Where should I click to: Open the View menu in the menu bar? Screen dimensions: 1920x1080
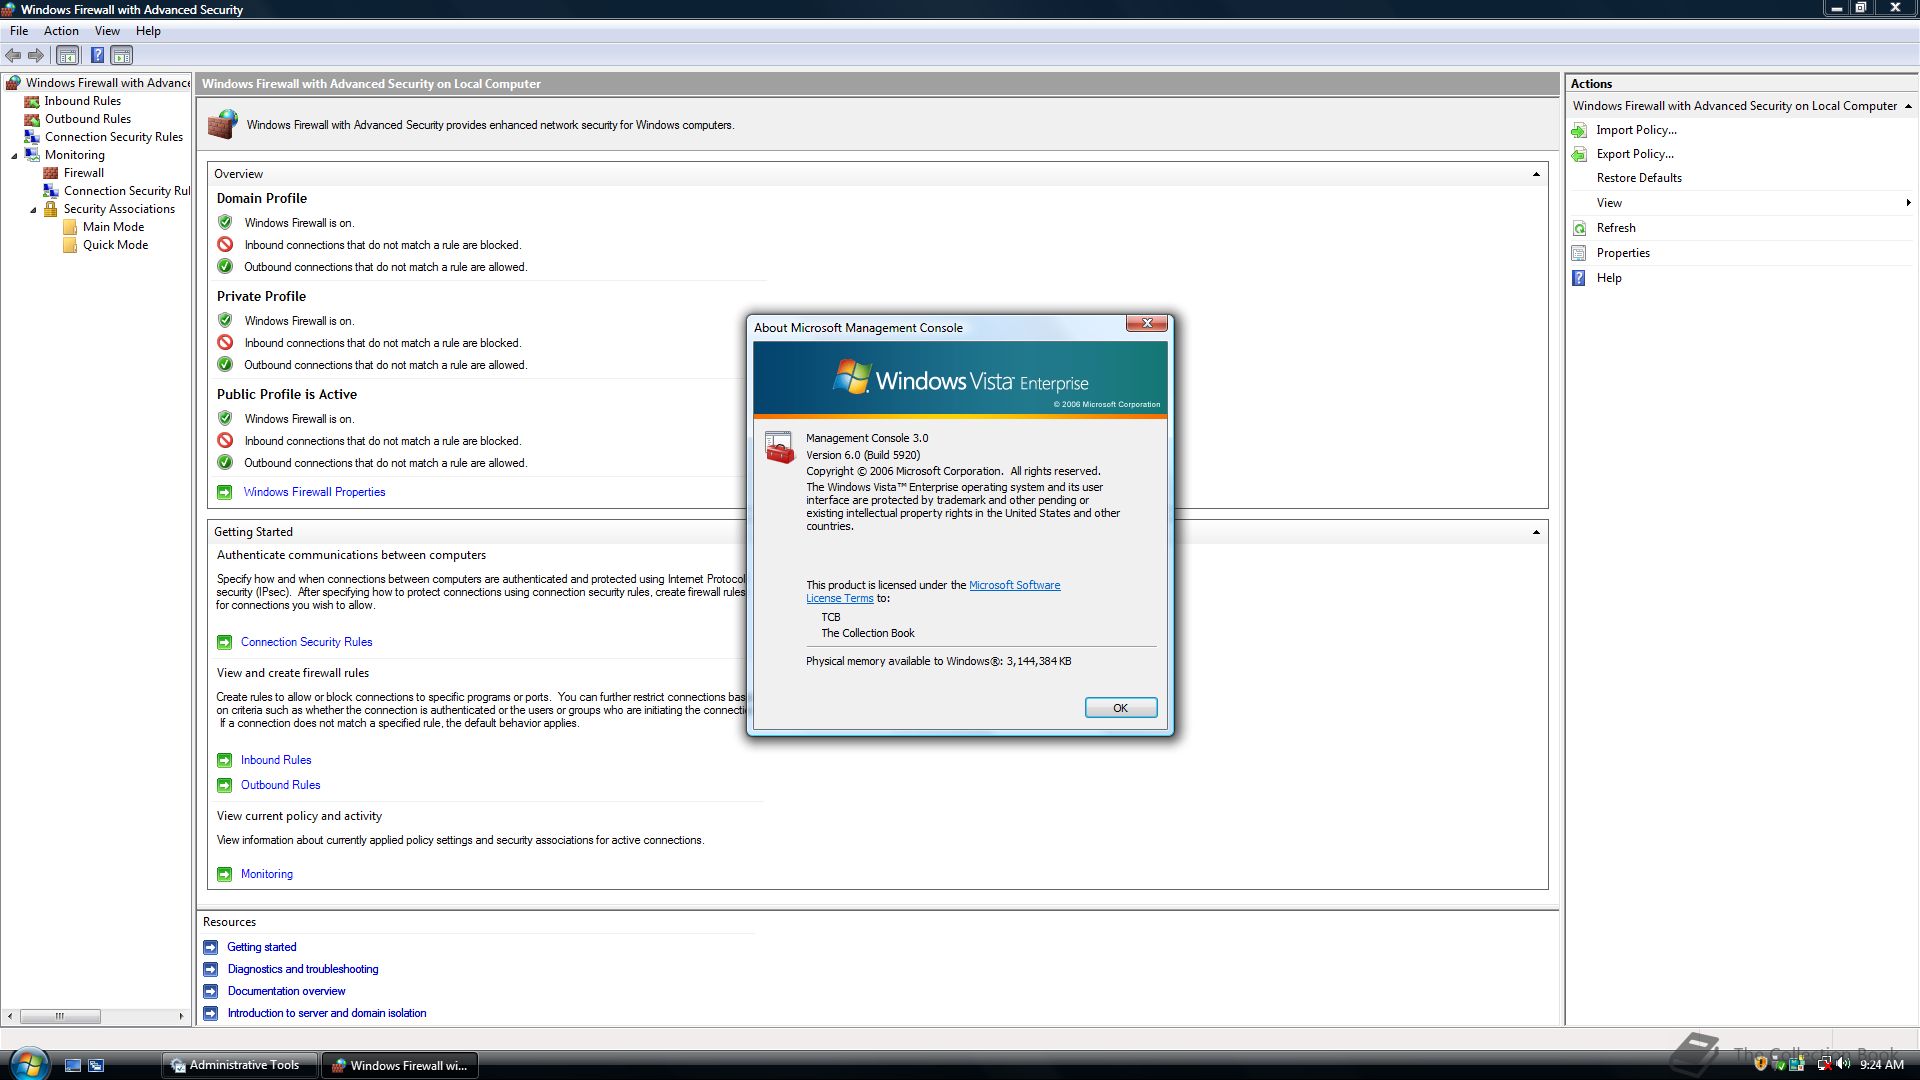107,31
